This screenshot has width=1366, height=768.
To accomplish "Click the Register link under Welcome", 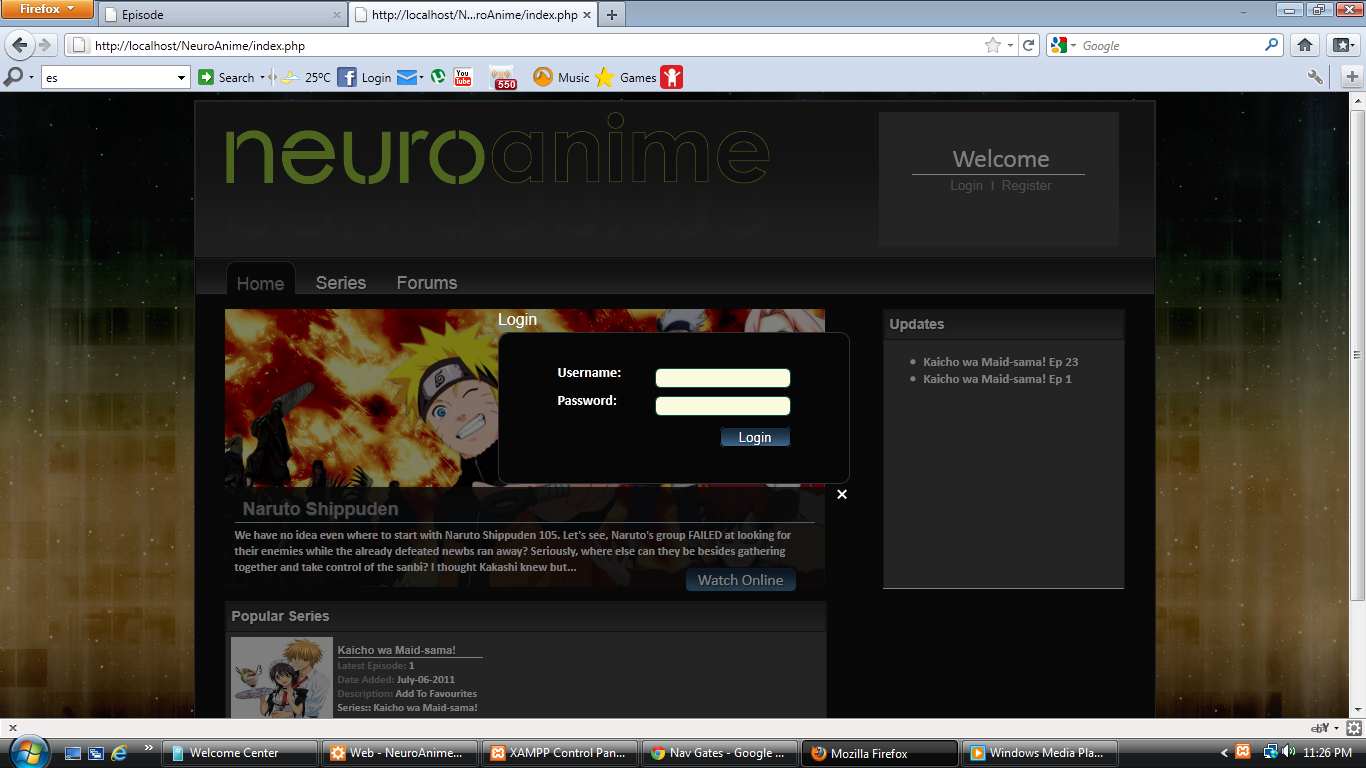I will (1026, 186).
